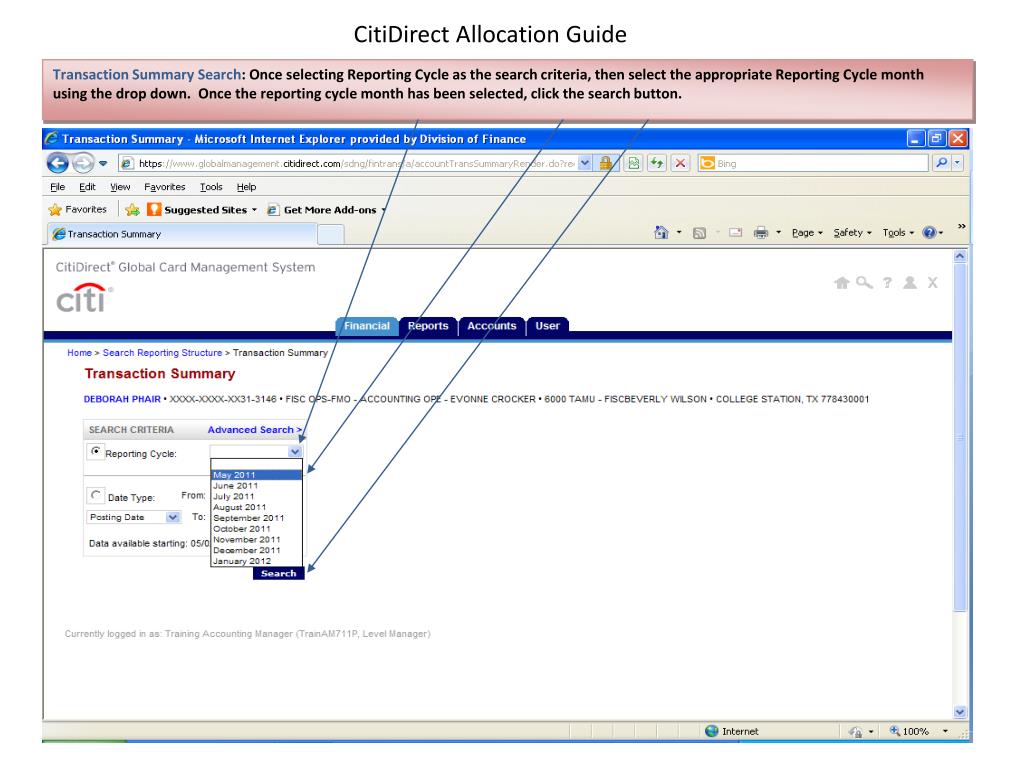Open the Tools menu in the menu bar
The height and width of the screenshot is (768, 1024).
click(211, 187)
